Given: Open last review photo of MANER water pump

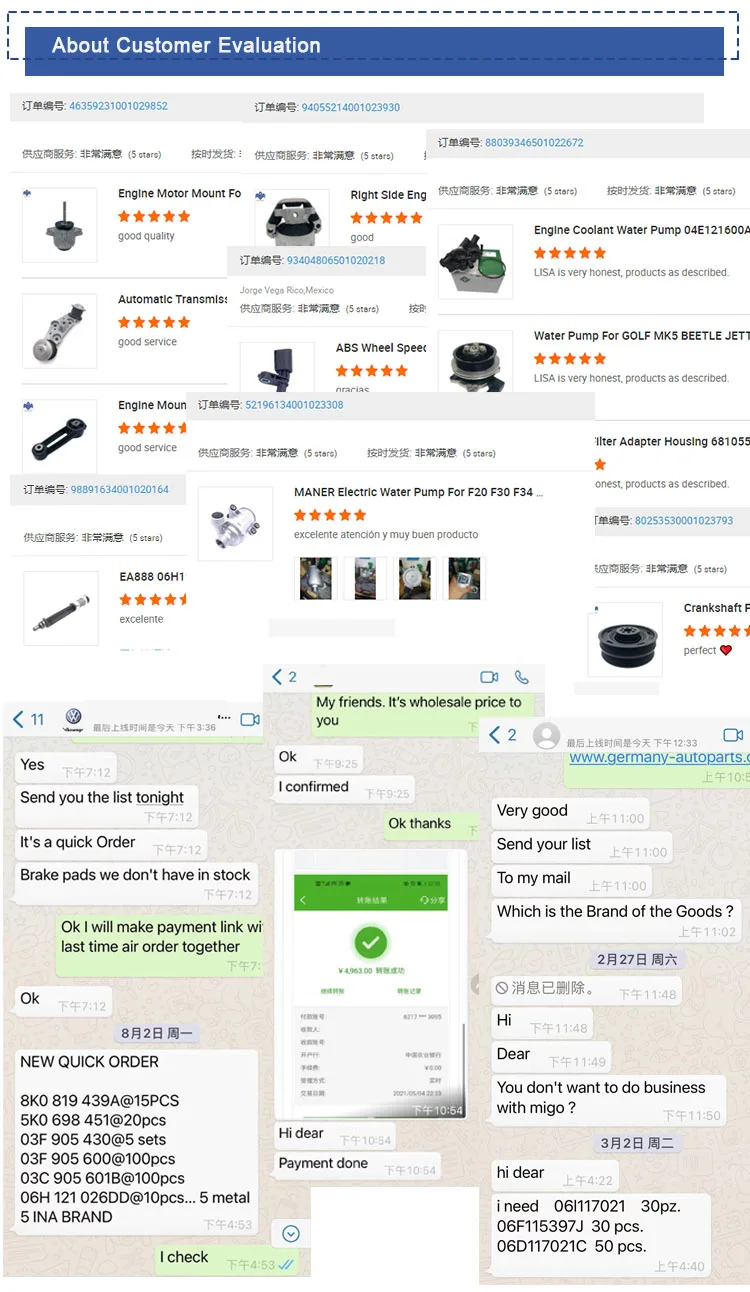Looking at the screenshot, I should tap(464, 578).
